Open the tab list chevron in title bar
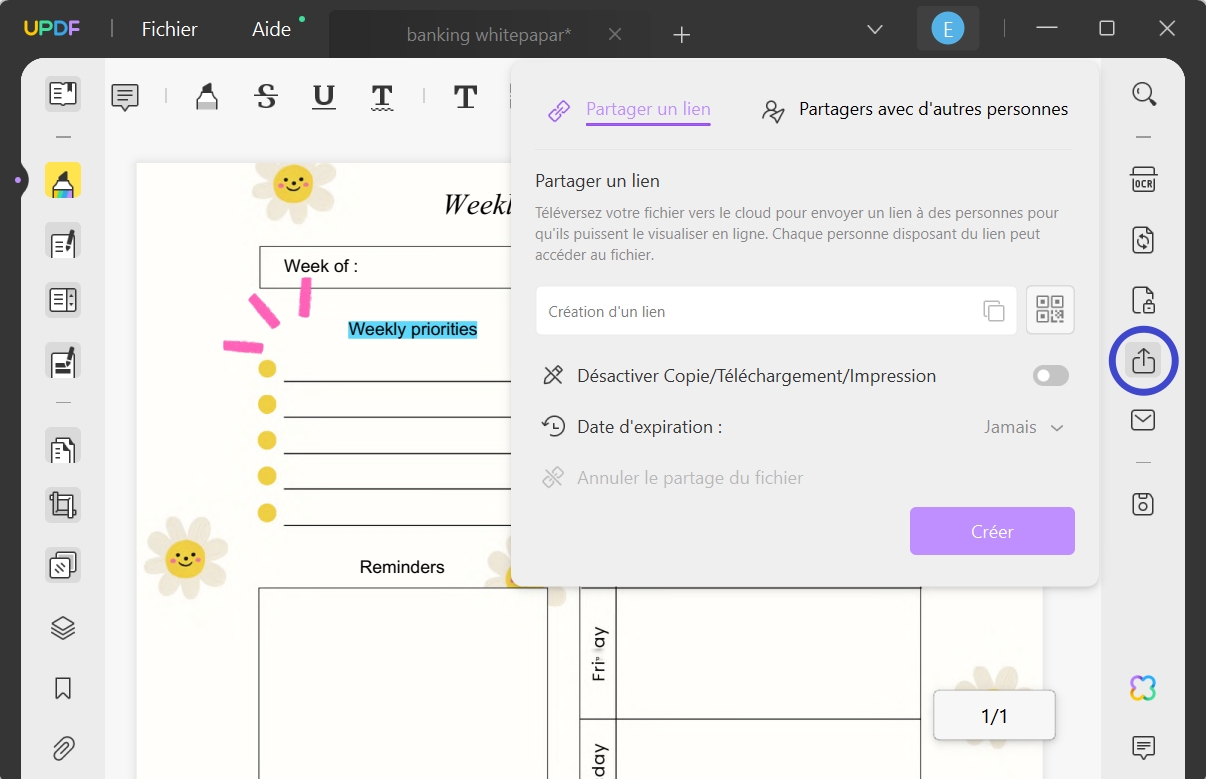 (875, 29)
